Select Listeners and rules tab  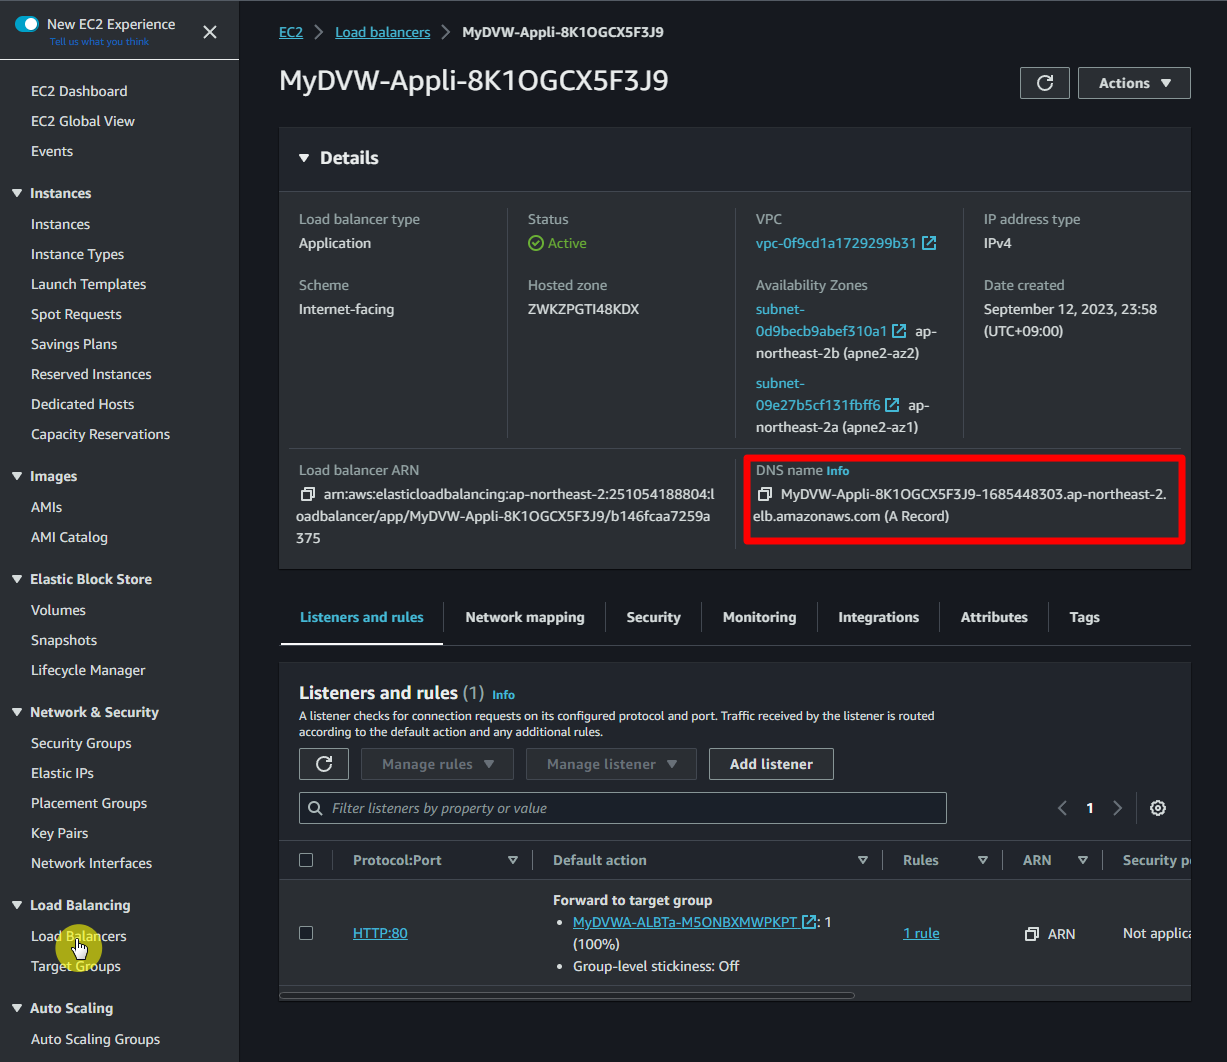pyautogui.click(x=362, y=617)
